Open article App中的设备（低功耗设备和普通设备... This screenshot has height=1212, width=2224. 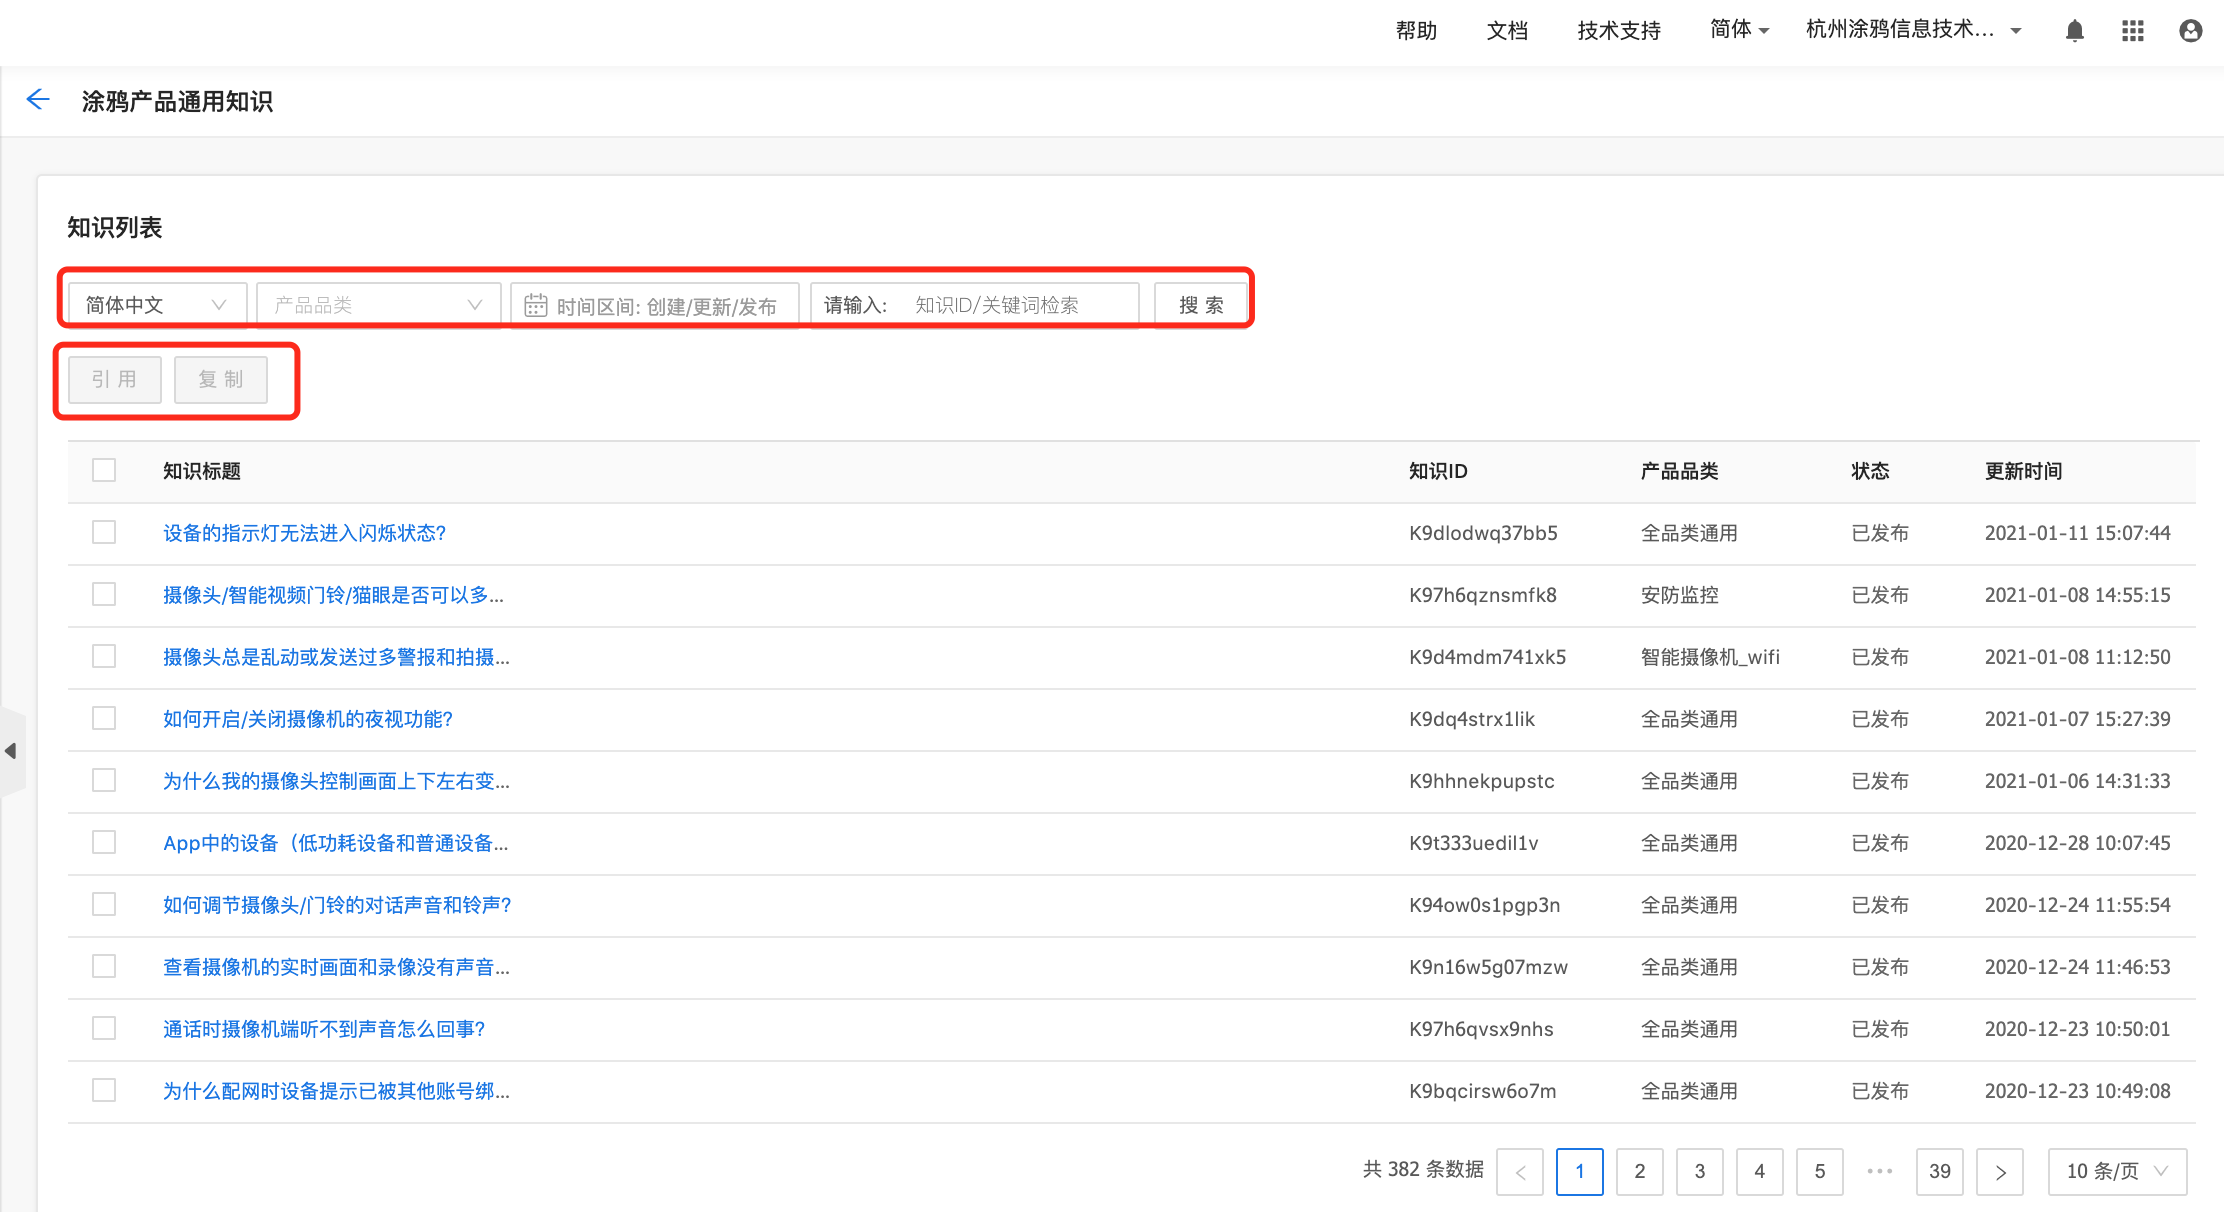coord(335,843)
